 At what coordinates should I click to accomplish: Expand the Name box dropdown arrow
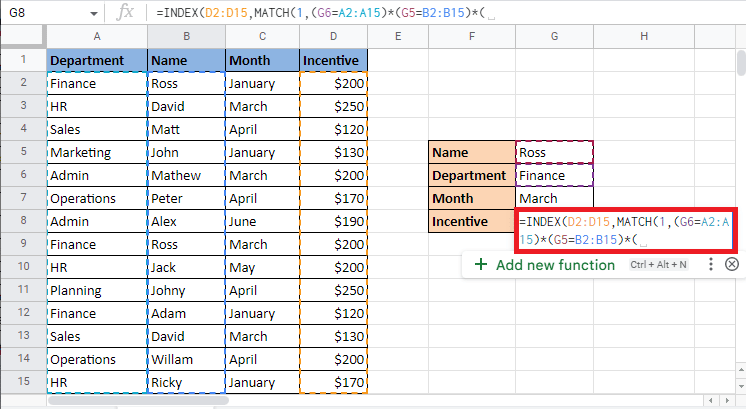click(93, 14)
